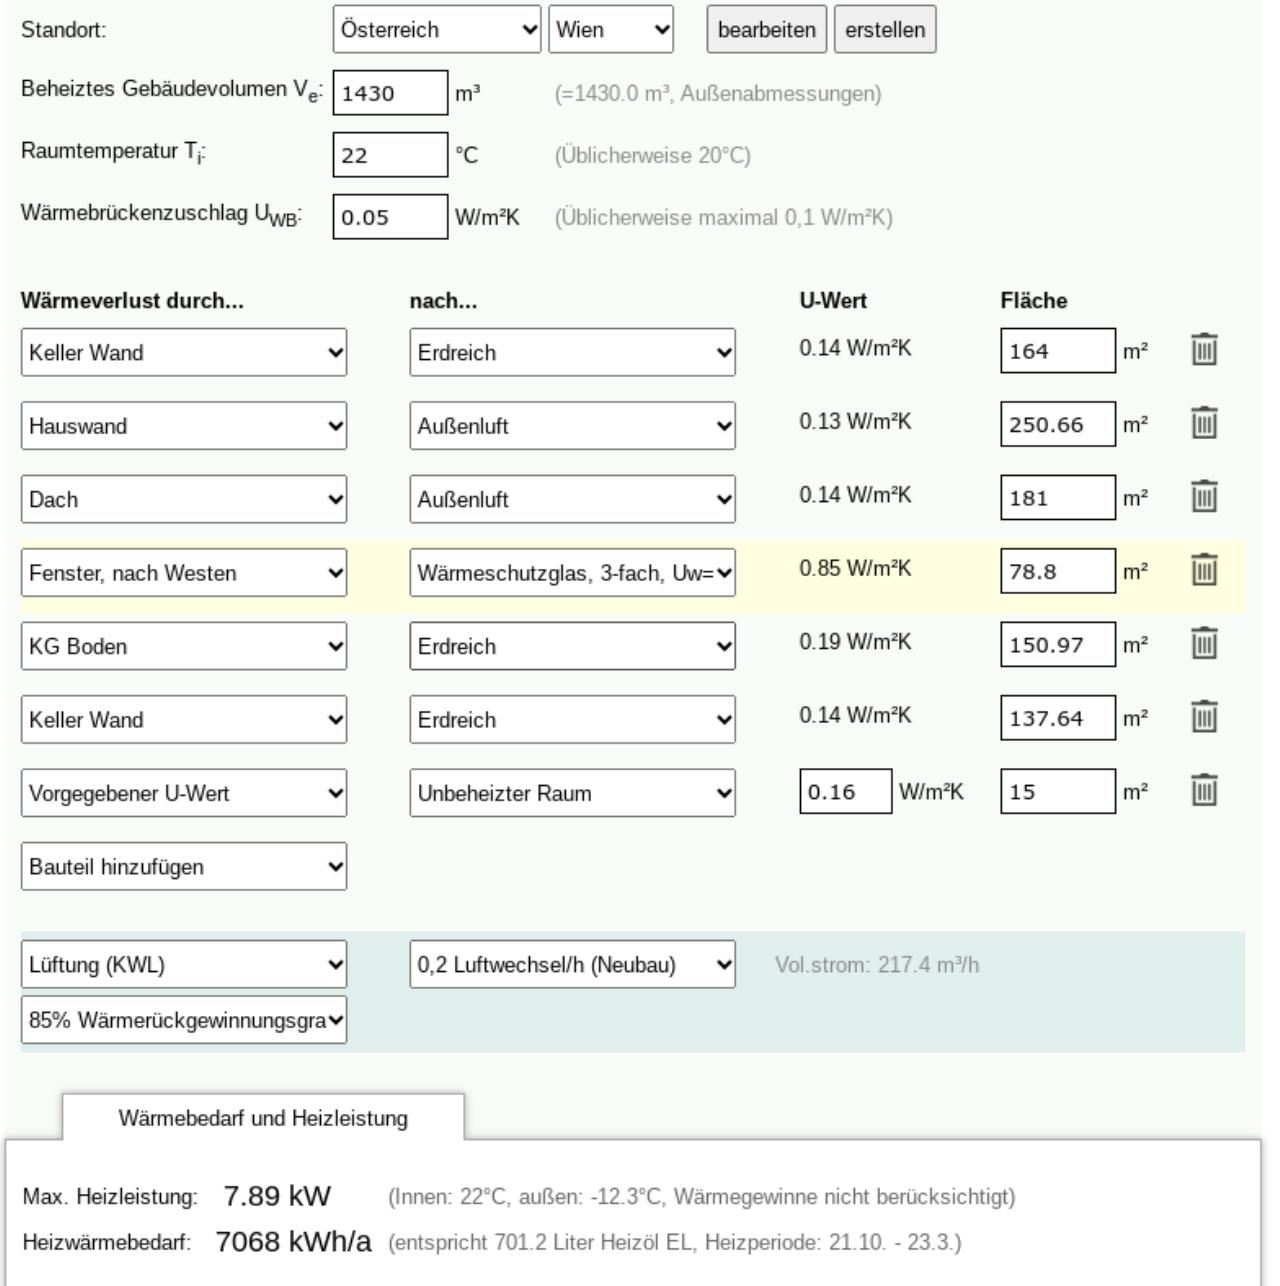Image resolution: width=1280 pixels, height=1286 pixels.
Task: Delete the Hauswand row with trash icon
Action: pos(1204,424)
